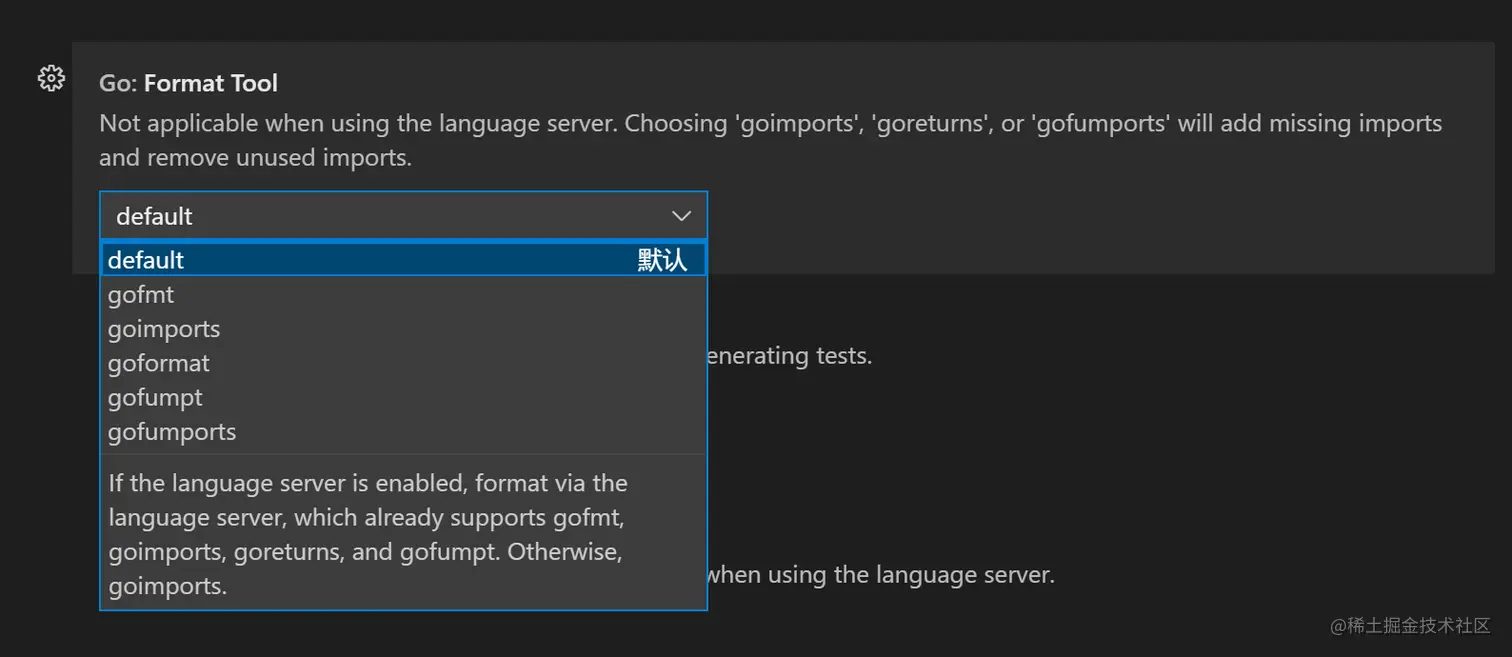Click the 'language server, which already supports' line

click(366, 518)
